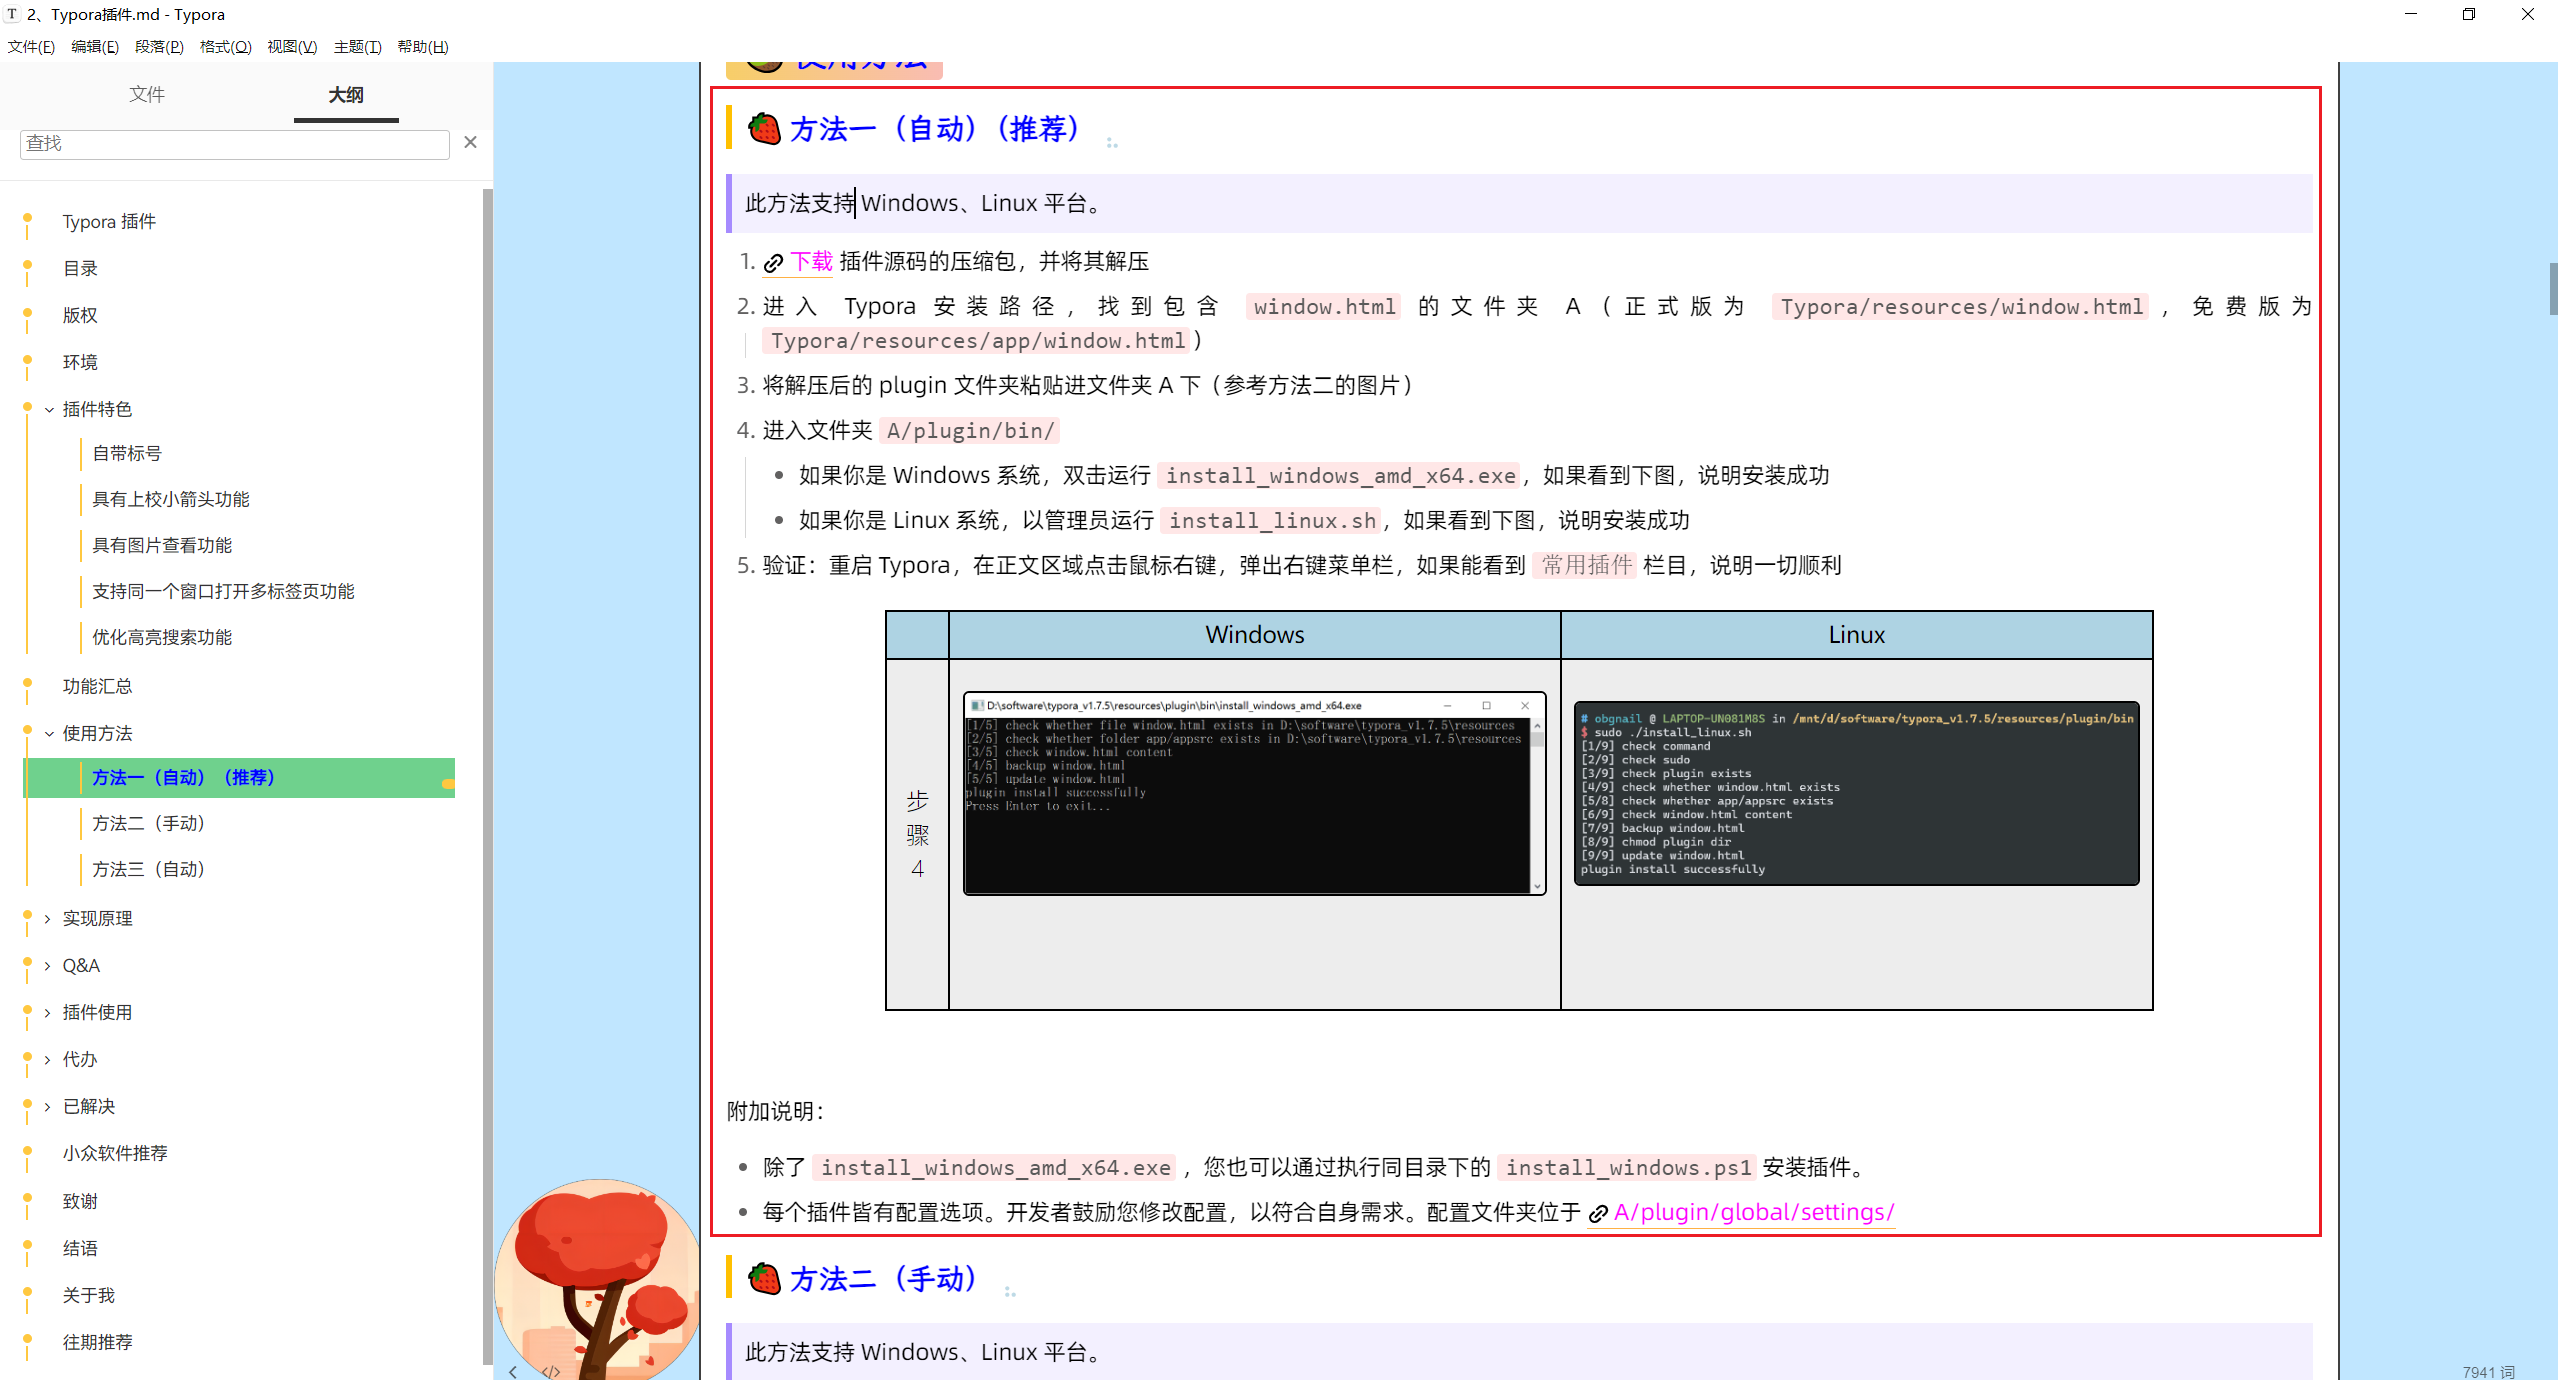Click the 常用插件 highlighted text
The image size is (2558, 1380).
(1586, 565)
